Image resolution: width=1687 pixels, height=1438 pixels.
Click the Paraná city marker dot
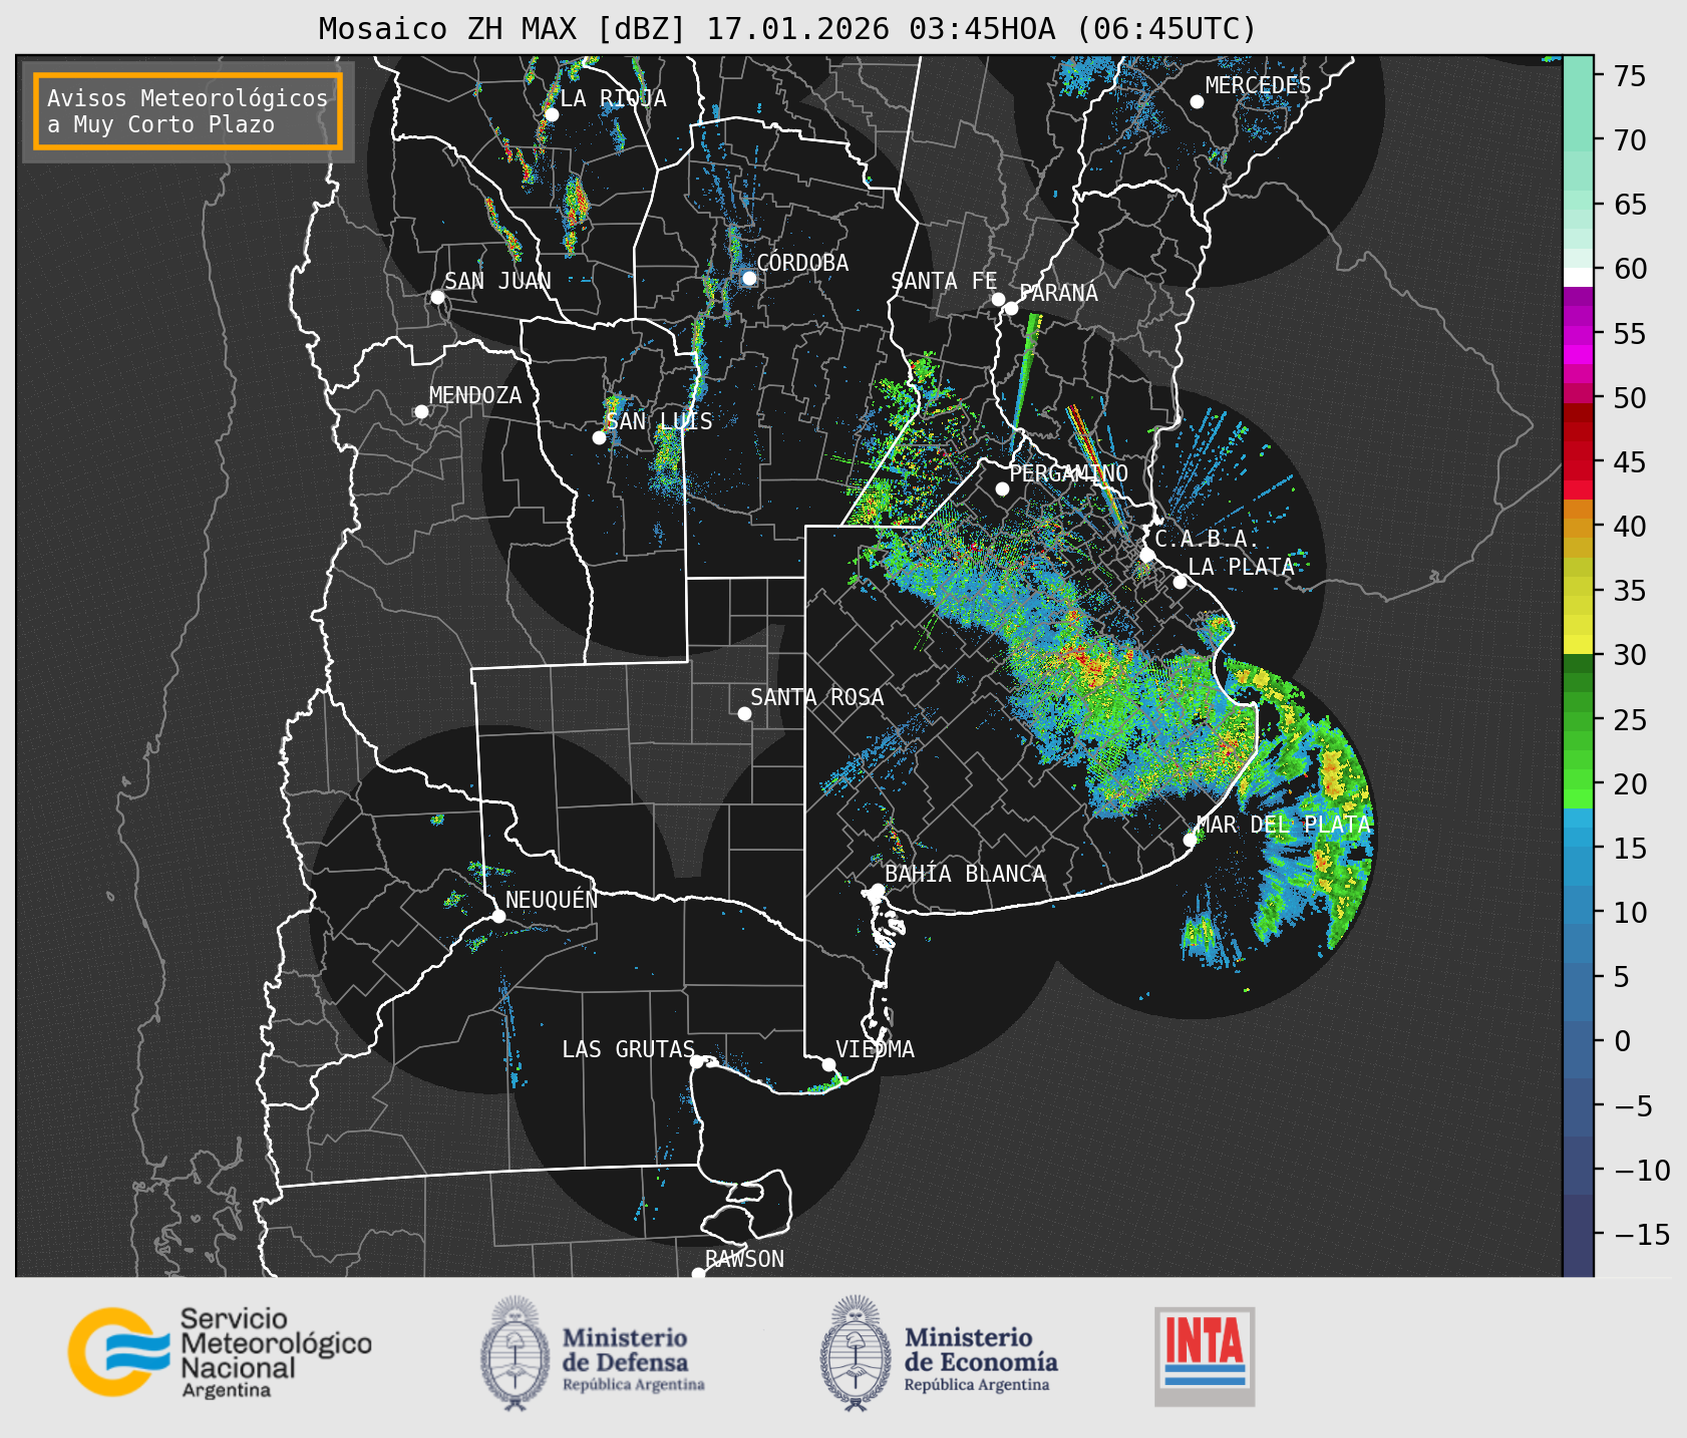[x=1011, y=308]
